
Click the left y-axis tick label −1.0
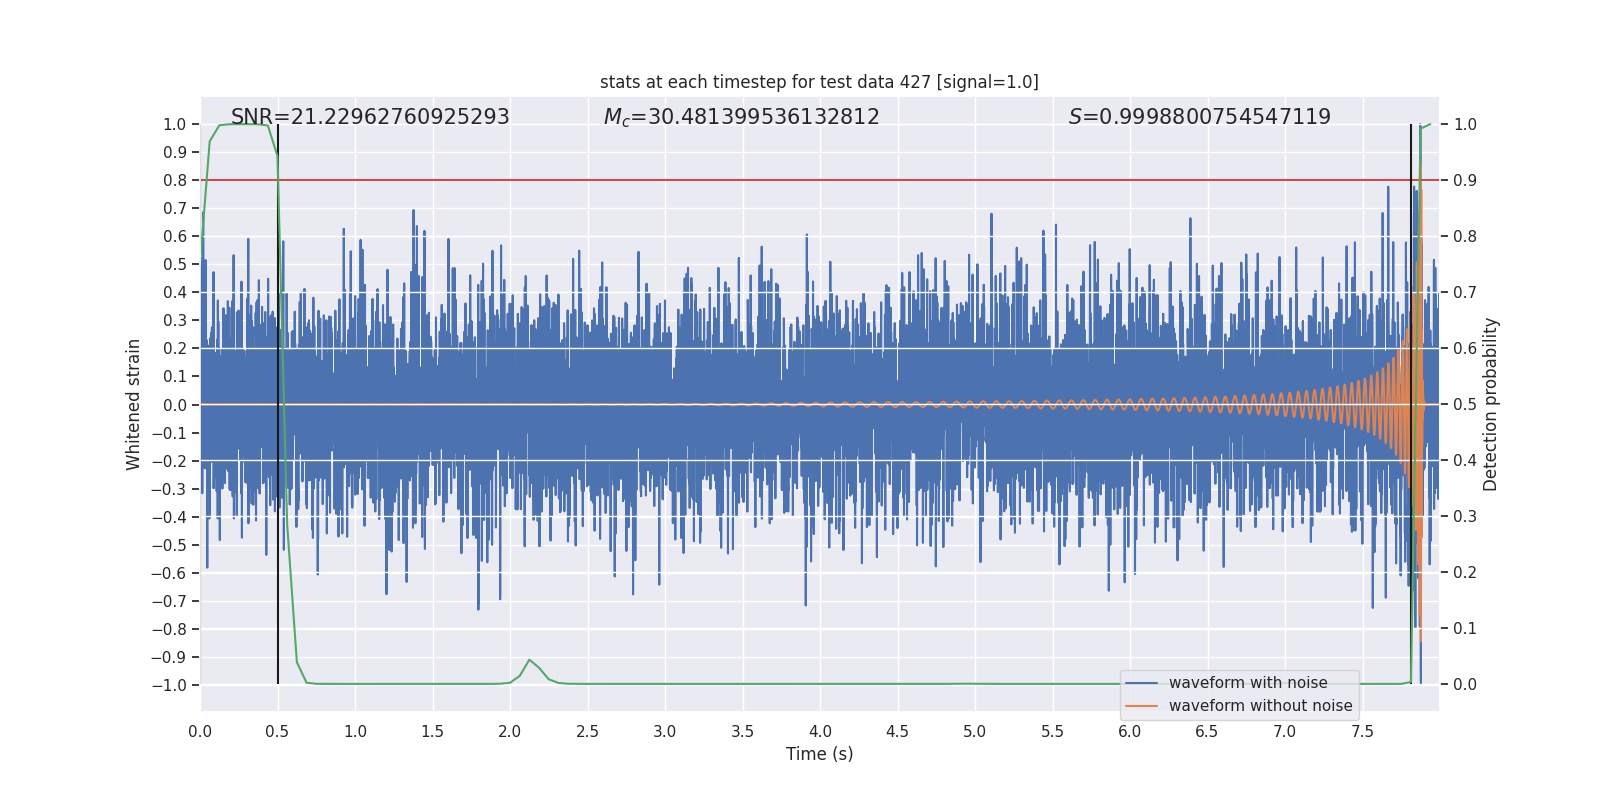click(169, 686)
